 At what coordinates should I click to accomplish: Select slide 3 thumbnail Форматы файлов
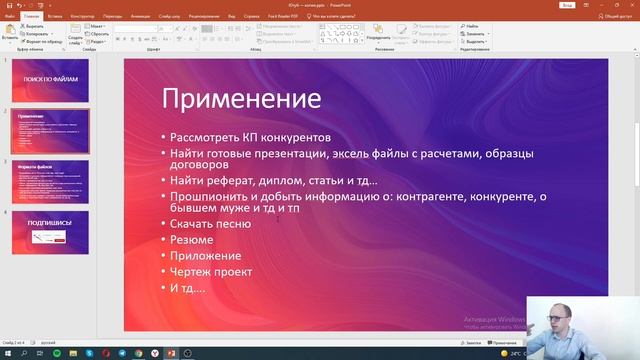(x=50, y=182)
